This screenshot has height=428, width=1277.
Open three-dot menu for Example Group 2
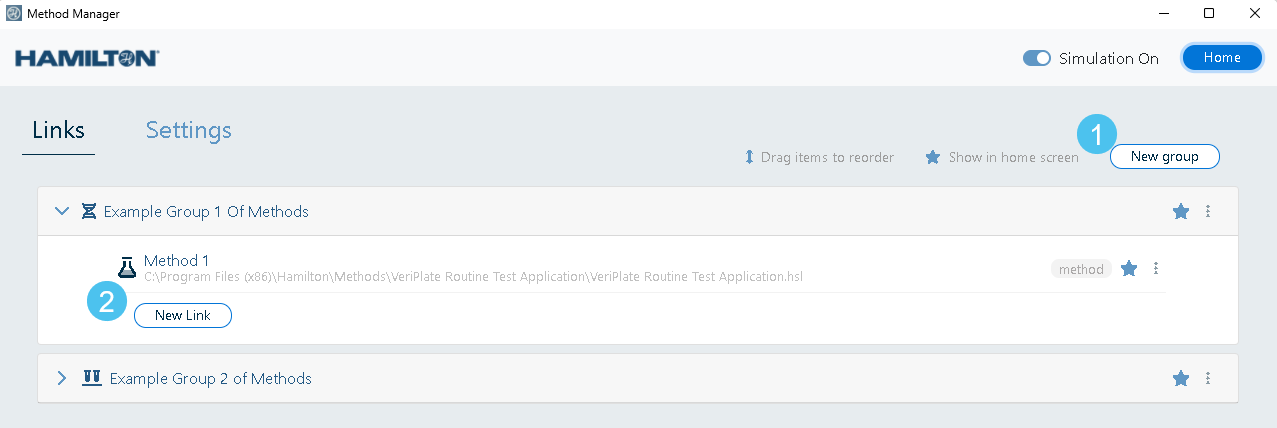click(x=1208, y=379)
